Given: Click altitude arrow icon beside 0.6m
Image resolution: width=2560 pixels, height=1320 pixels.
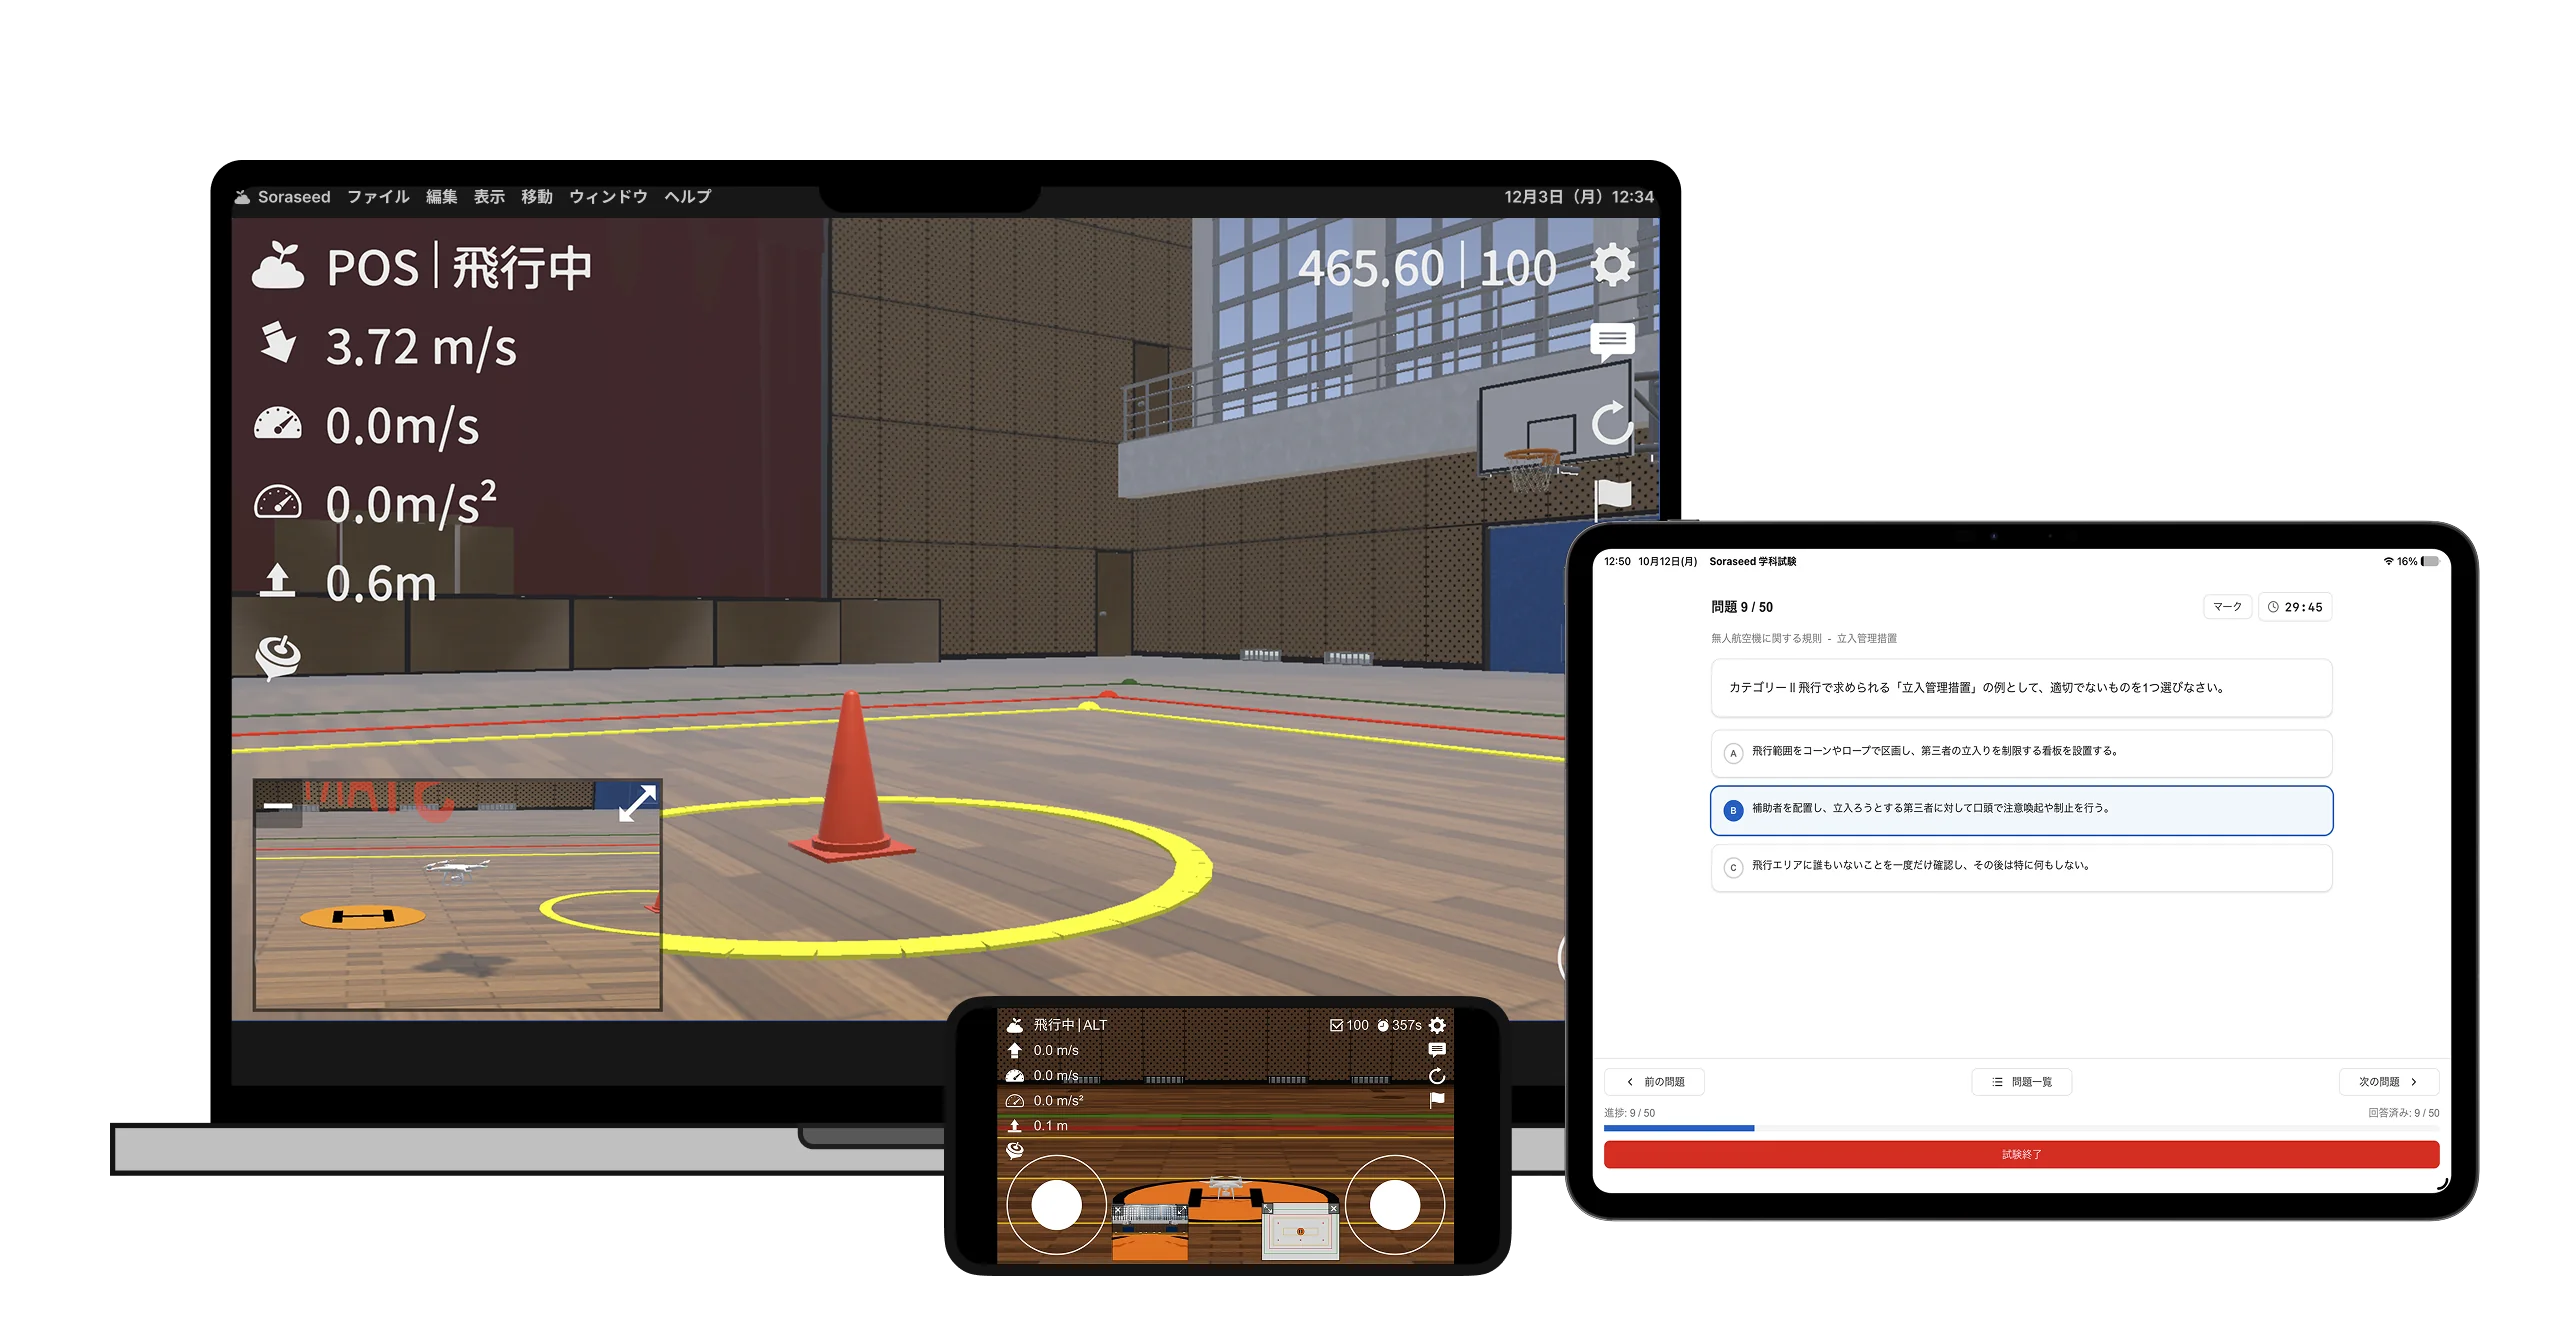Looking at the screenshot, I should tap(277, 580).
